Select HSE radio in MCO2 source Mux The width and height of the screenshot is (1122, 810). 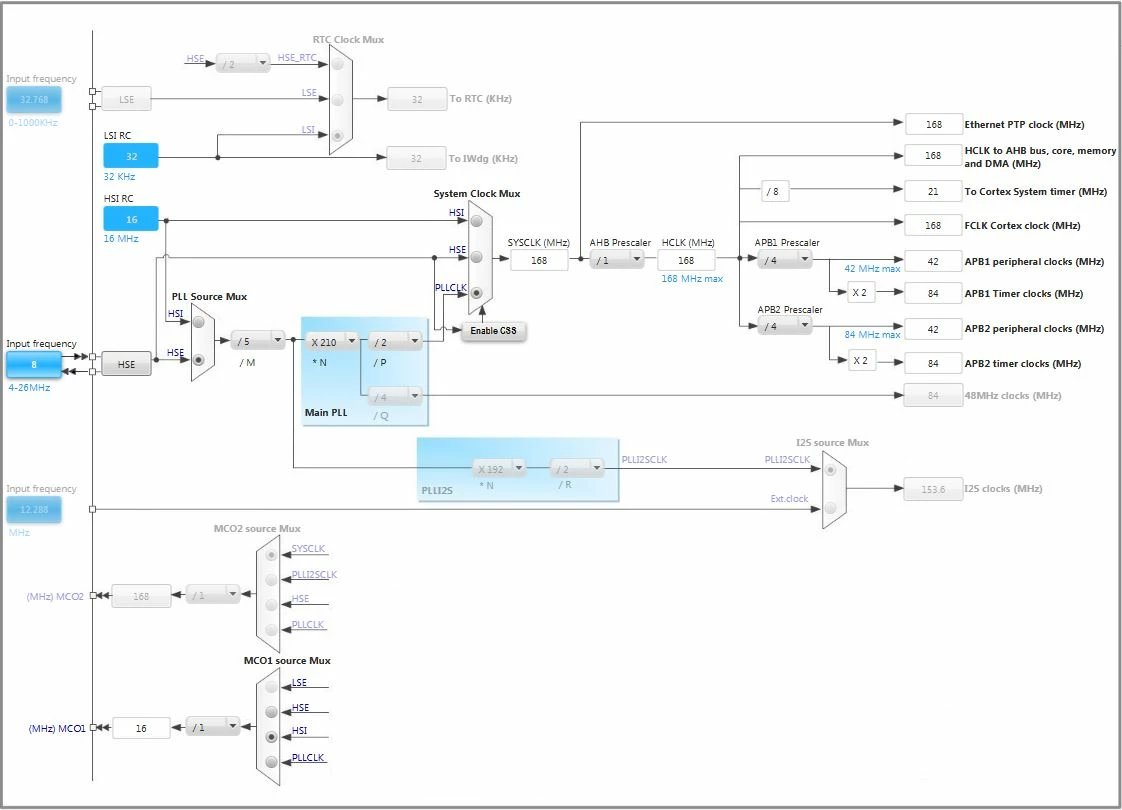click(x=271, y=605)
